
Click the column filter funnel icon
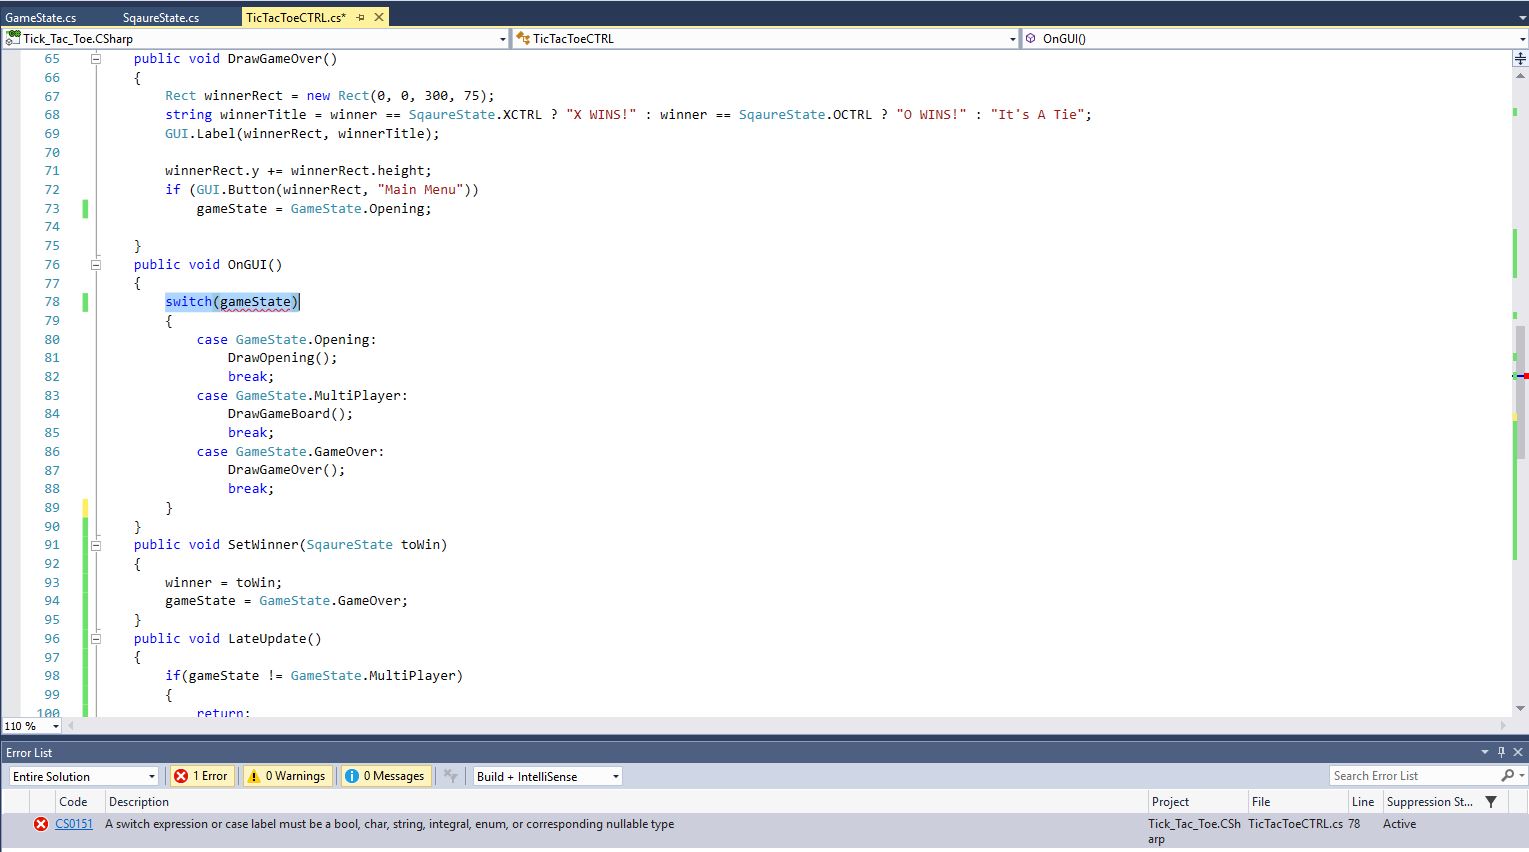(1491, 801)
